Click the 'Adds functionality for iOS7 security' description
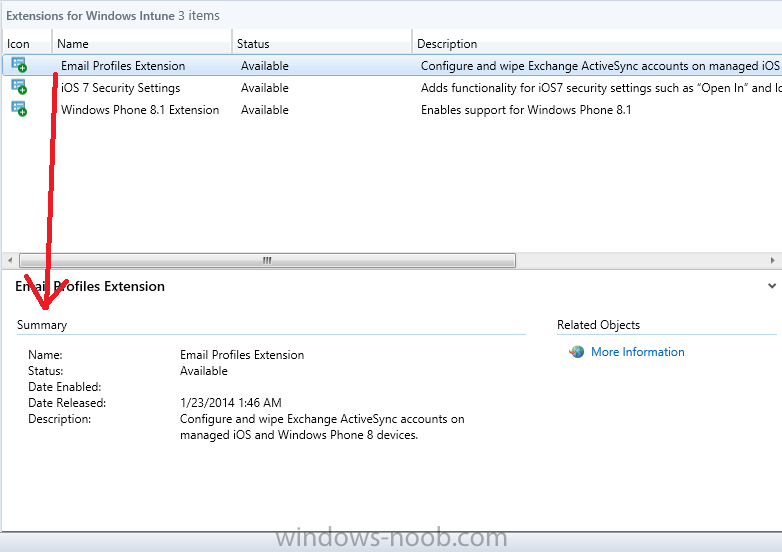Screen dimensions: 782x552 click(601, 88)
